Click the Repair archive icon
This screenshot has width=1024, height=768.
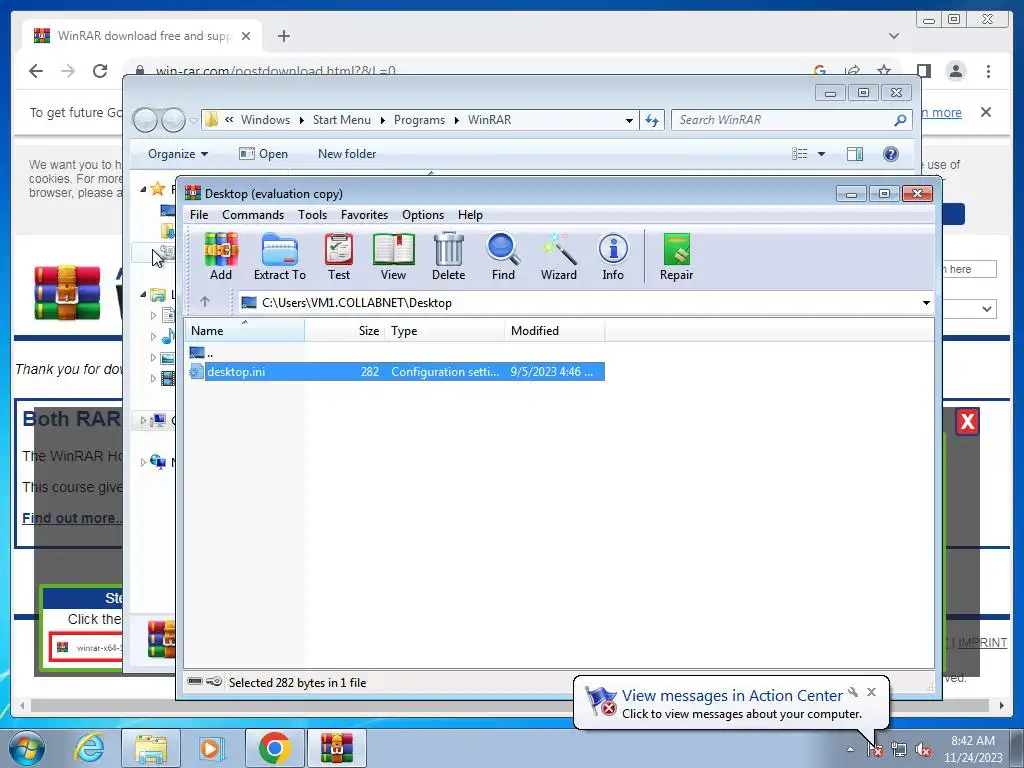coord(676,257)
